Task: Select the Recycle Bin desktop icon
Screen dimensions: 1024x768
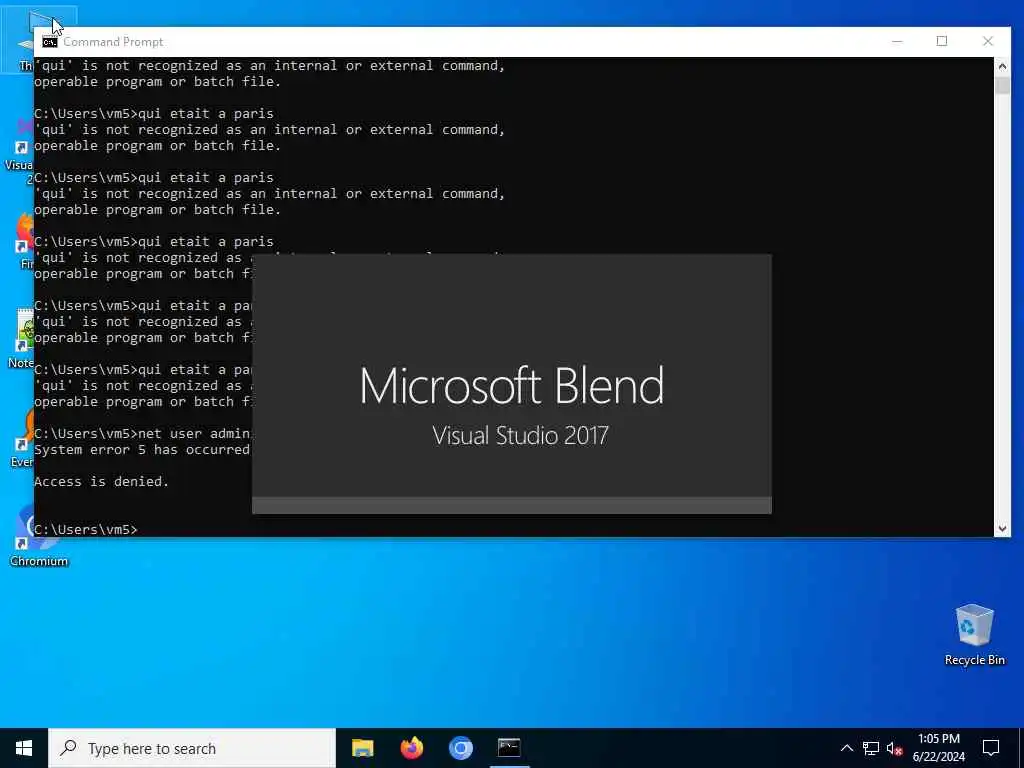Action: [974, 635]
